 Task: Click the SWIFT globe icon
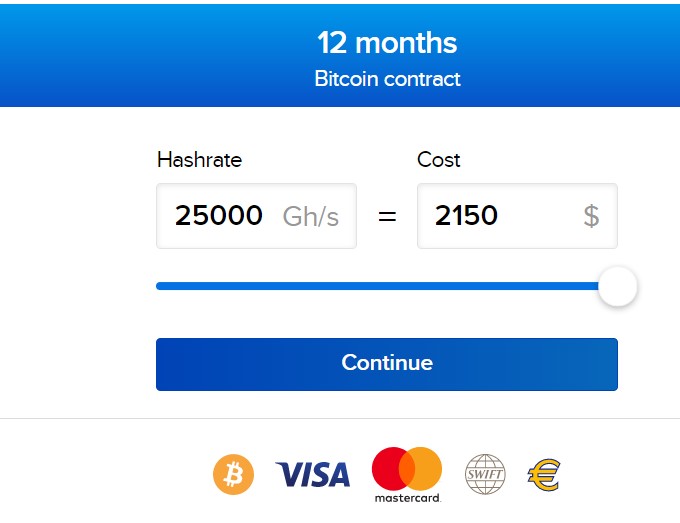click(x=485, y=474)
